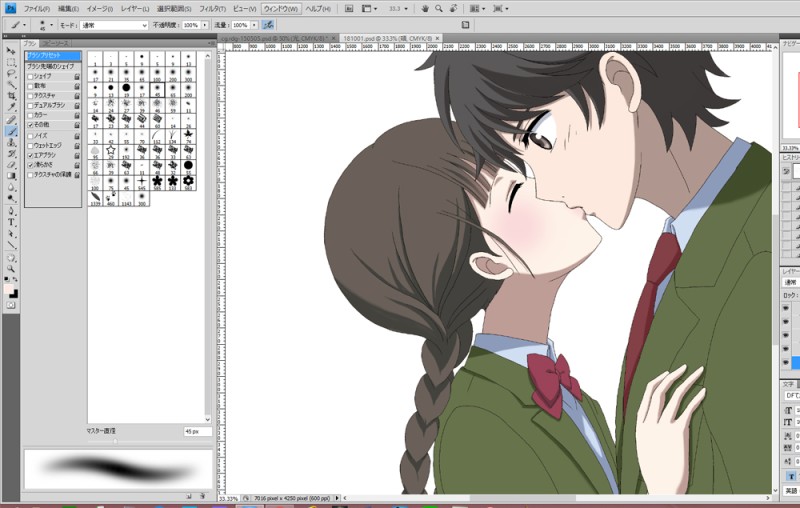Open the ウィンドウ menu
Viewport: 800px width, 508px height.
pos(281,9)
